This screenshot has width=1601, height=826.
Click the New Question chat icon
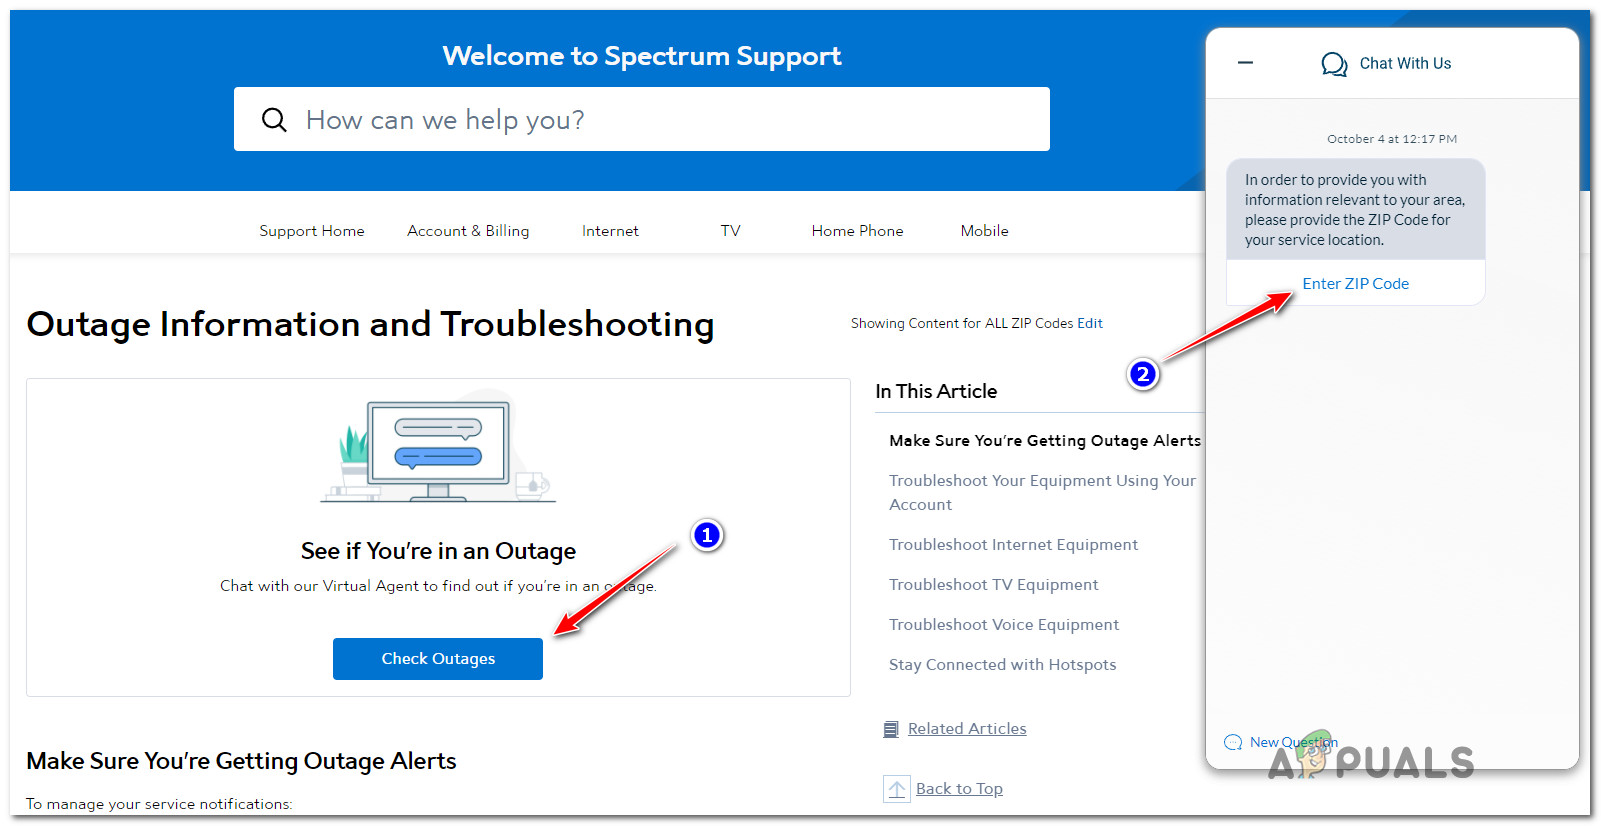coord(1233,742)
